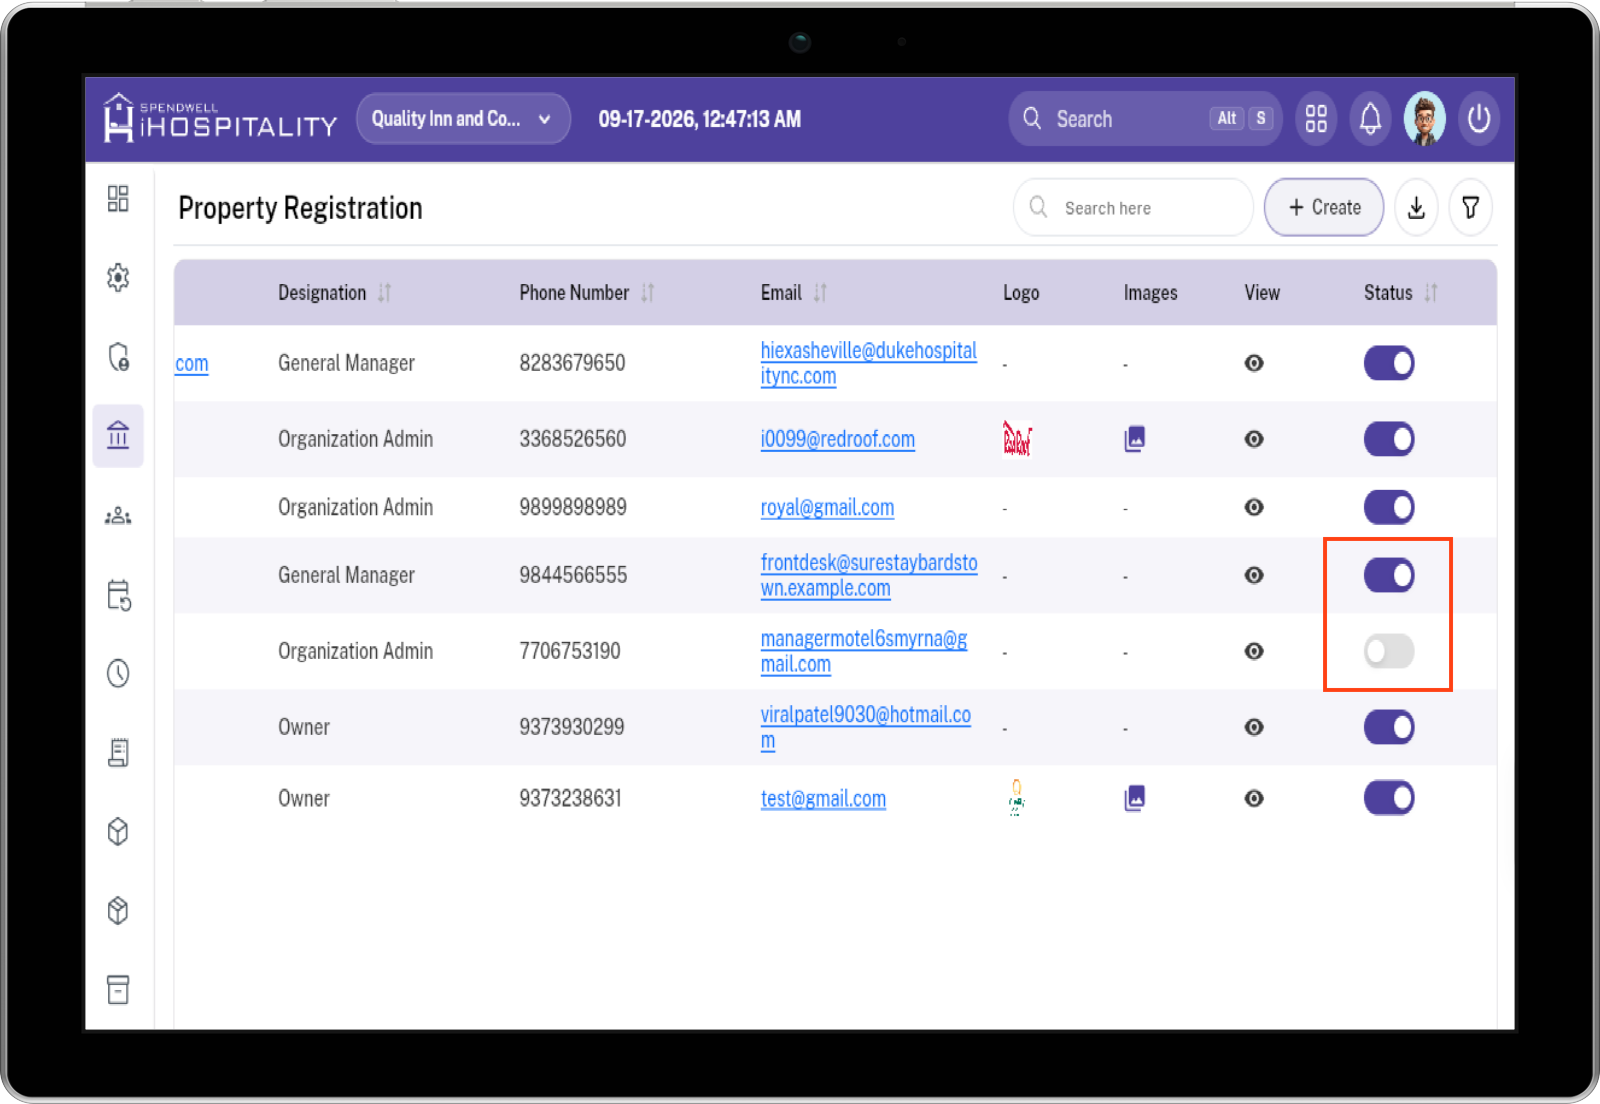This screenshot has width=1600, height=1104.
Task: Open images gallery for test@gmail.com row
Action: (1134, 798)
